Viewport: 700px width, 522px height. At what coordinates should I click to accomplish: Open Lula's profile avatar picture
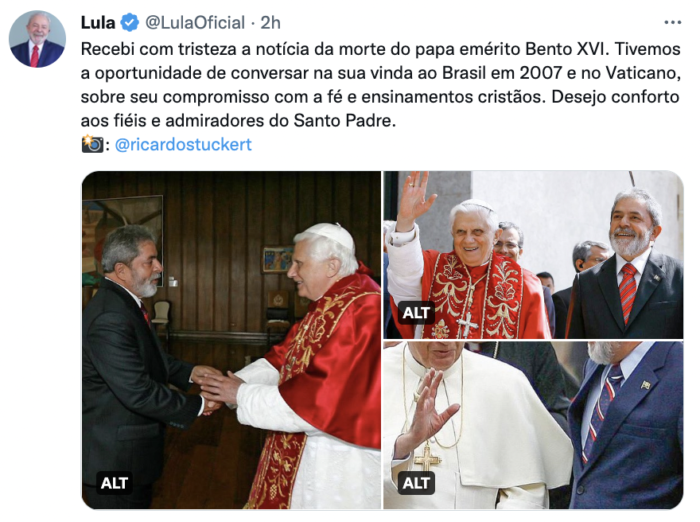[37, 39]
